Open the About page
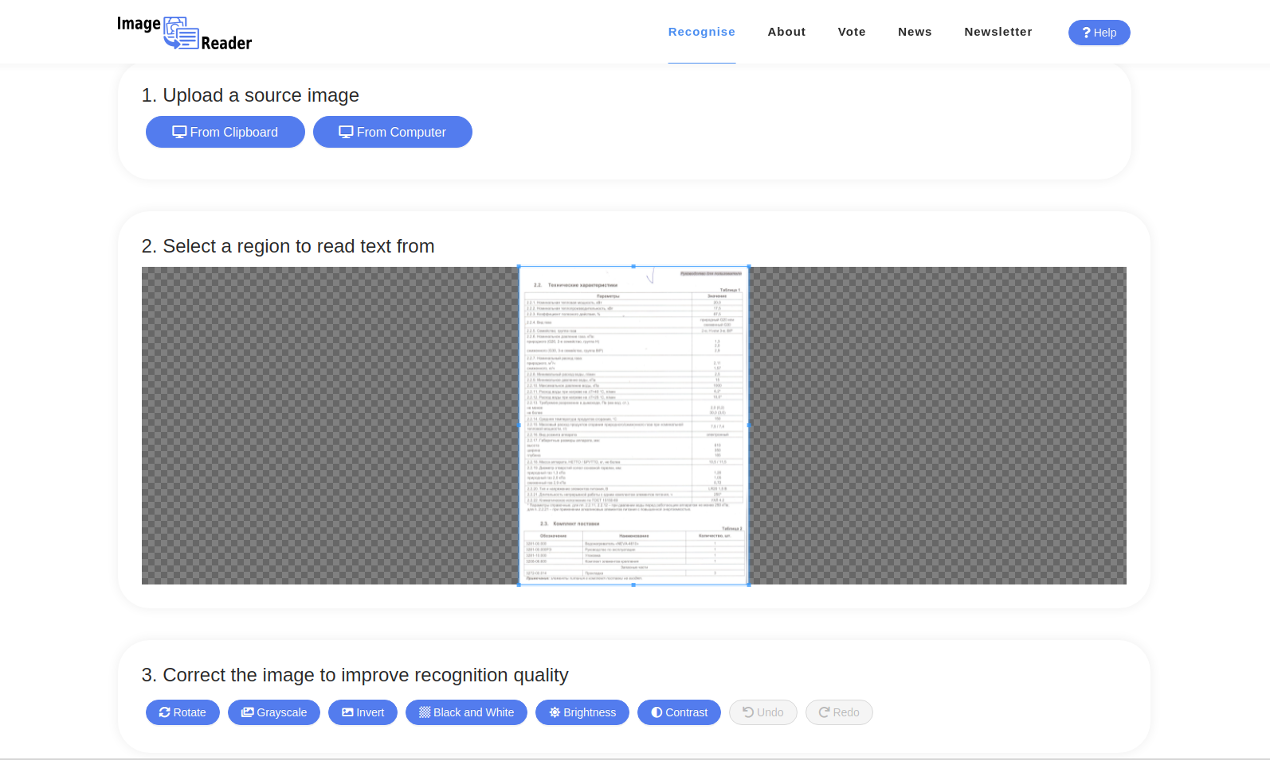Screen dimensions: 1270x760 787,32
